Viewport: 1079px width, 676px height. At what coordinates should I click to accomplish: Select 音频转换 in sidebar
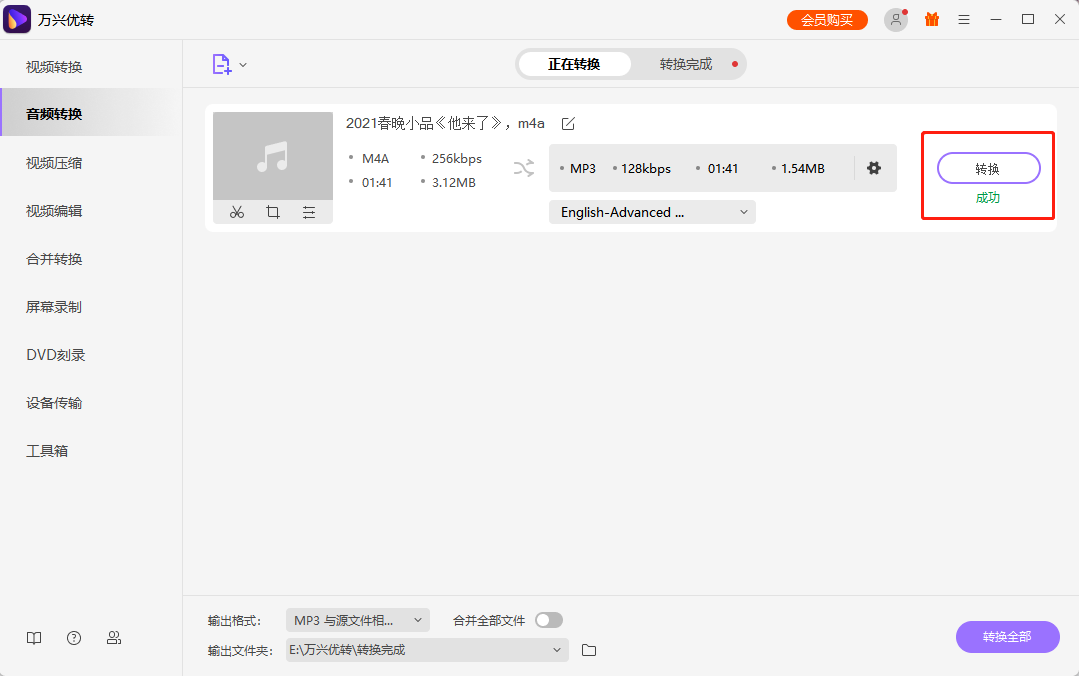(54, 114)
